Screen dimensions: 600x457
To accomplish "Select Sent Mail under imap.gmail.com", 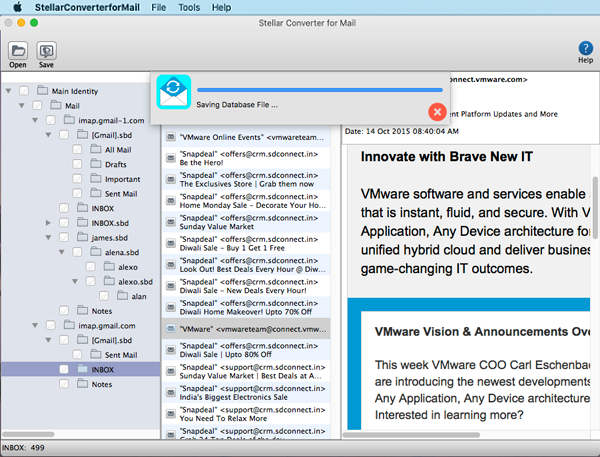I will pos(121,355).
